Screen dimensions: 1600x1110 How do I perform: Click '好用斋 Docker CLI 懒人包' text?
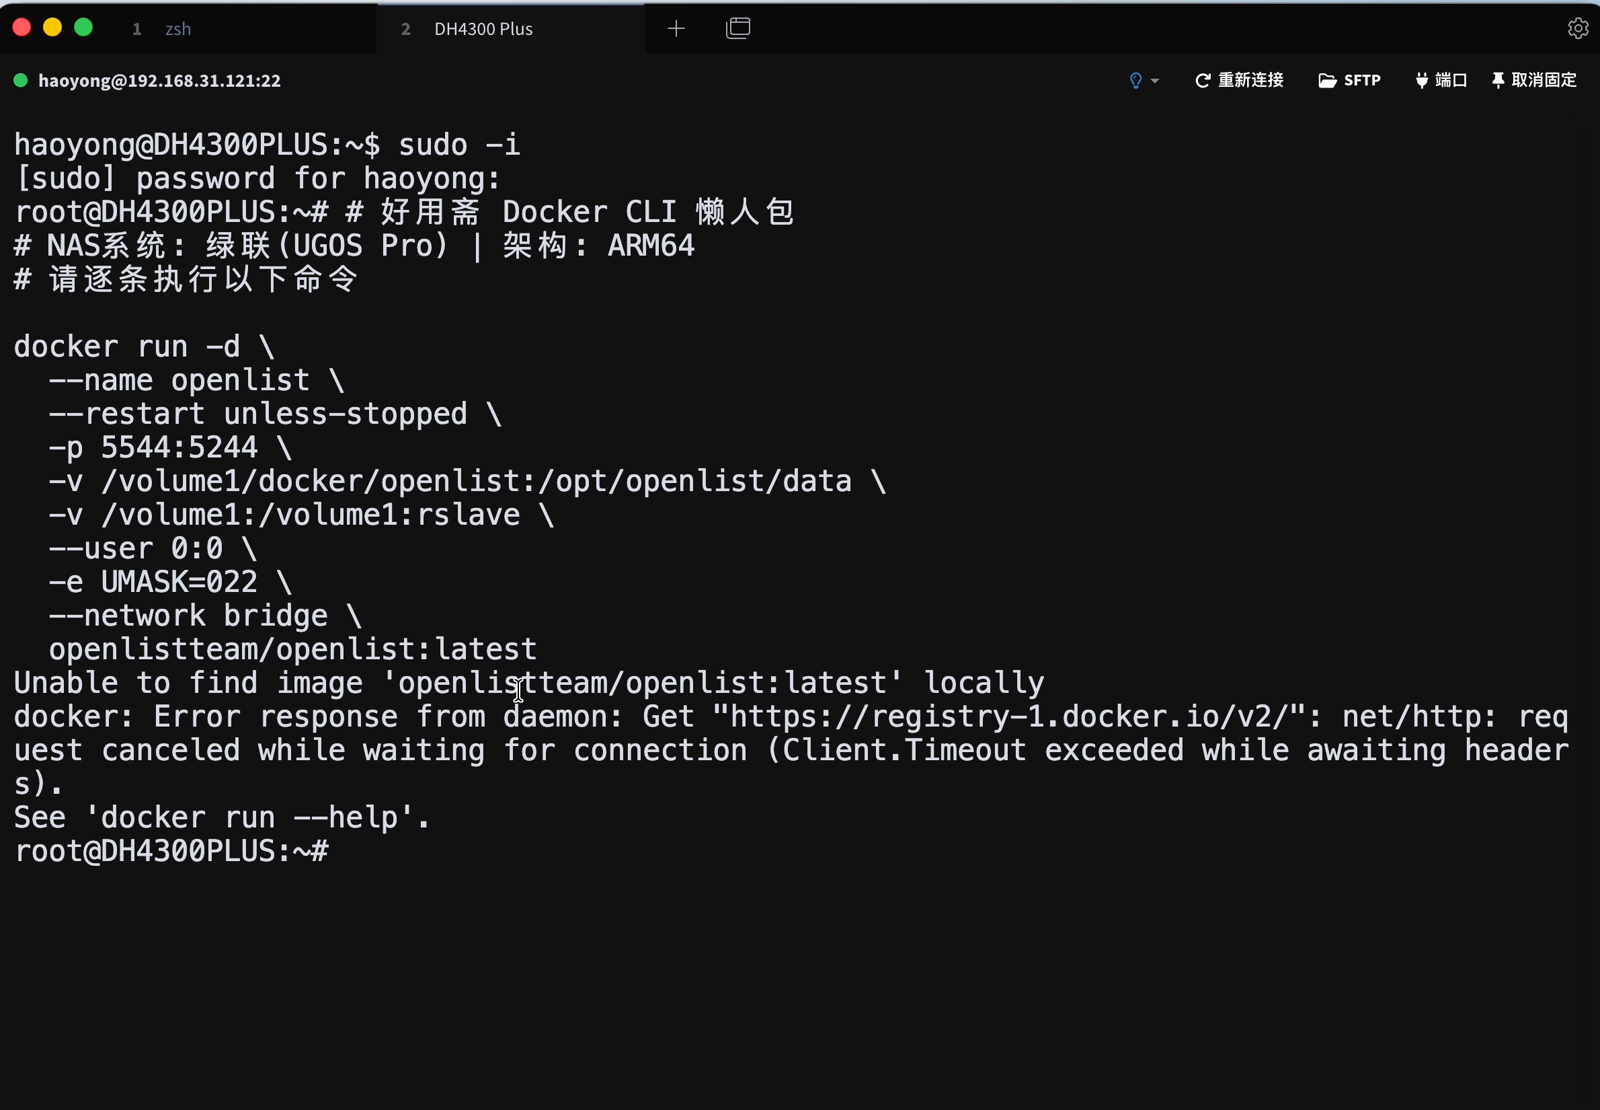587,212
